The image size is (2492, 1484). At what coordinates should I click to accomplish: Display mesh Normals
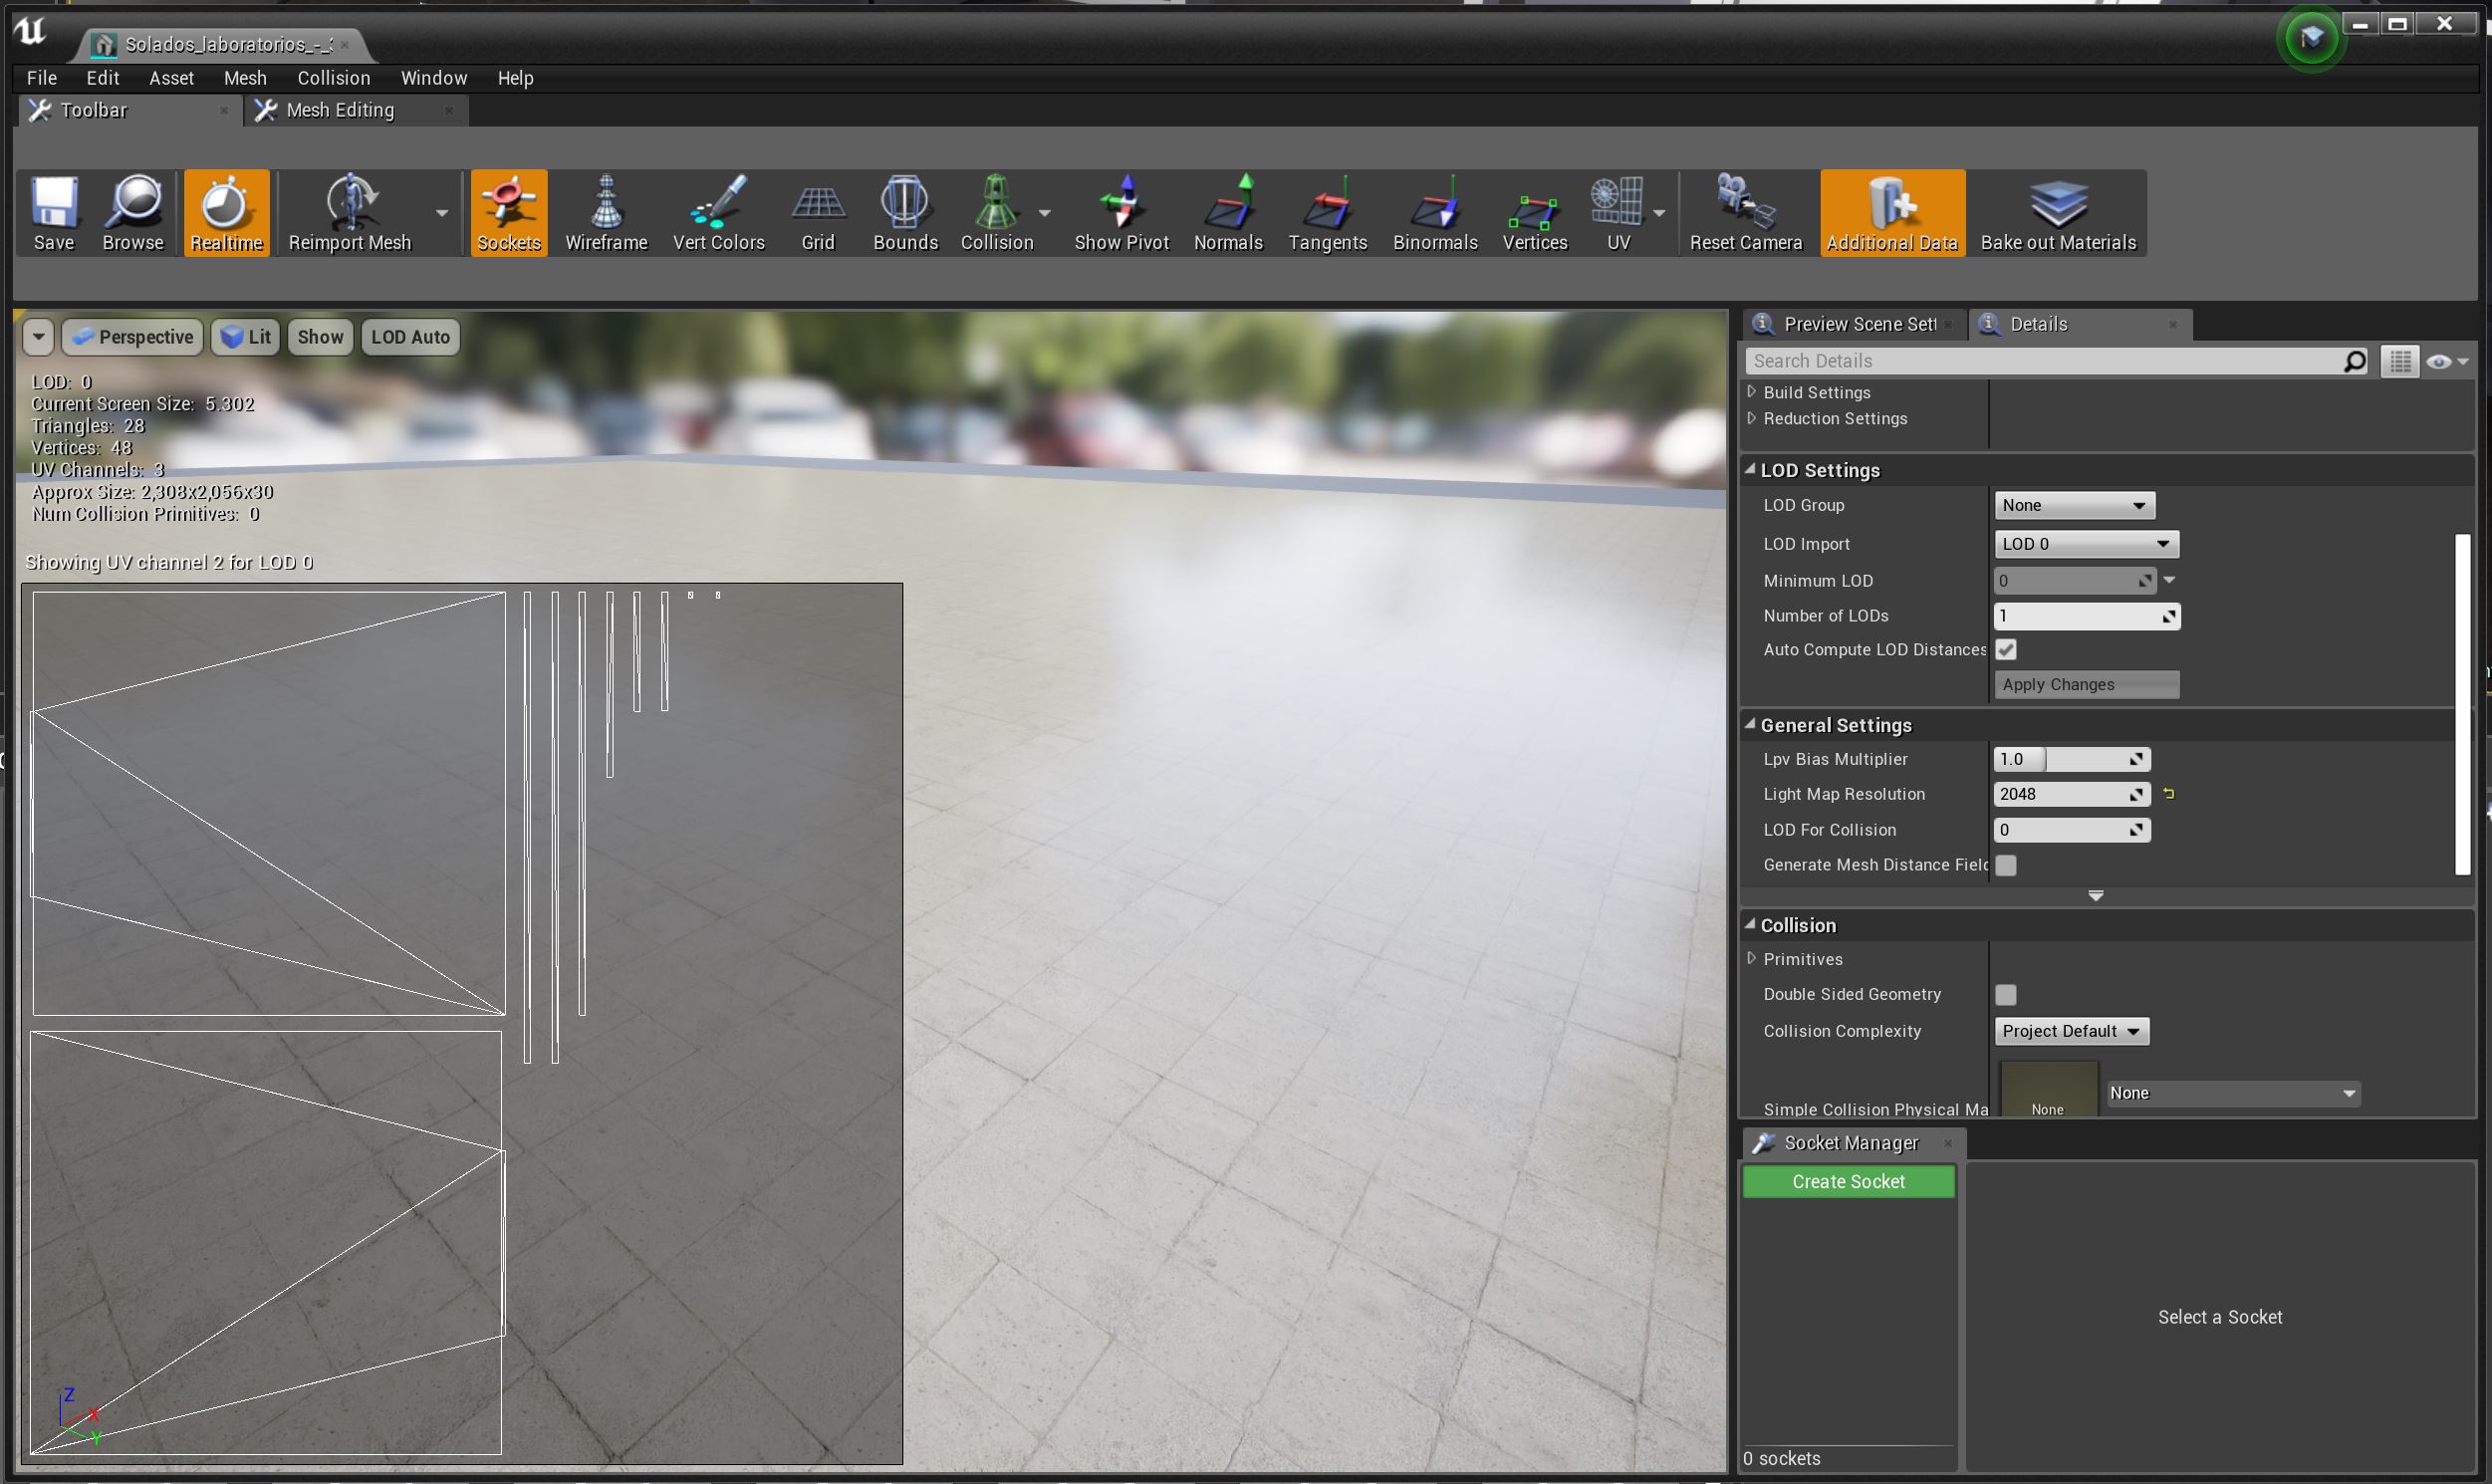(x=1228, y=213)
